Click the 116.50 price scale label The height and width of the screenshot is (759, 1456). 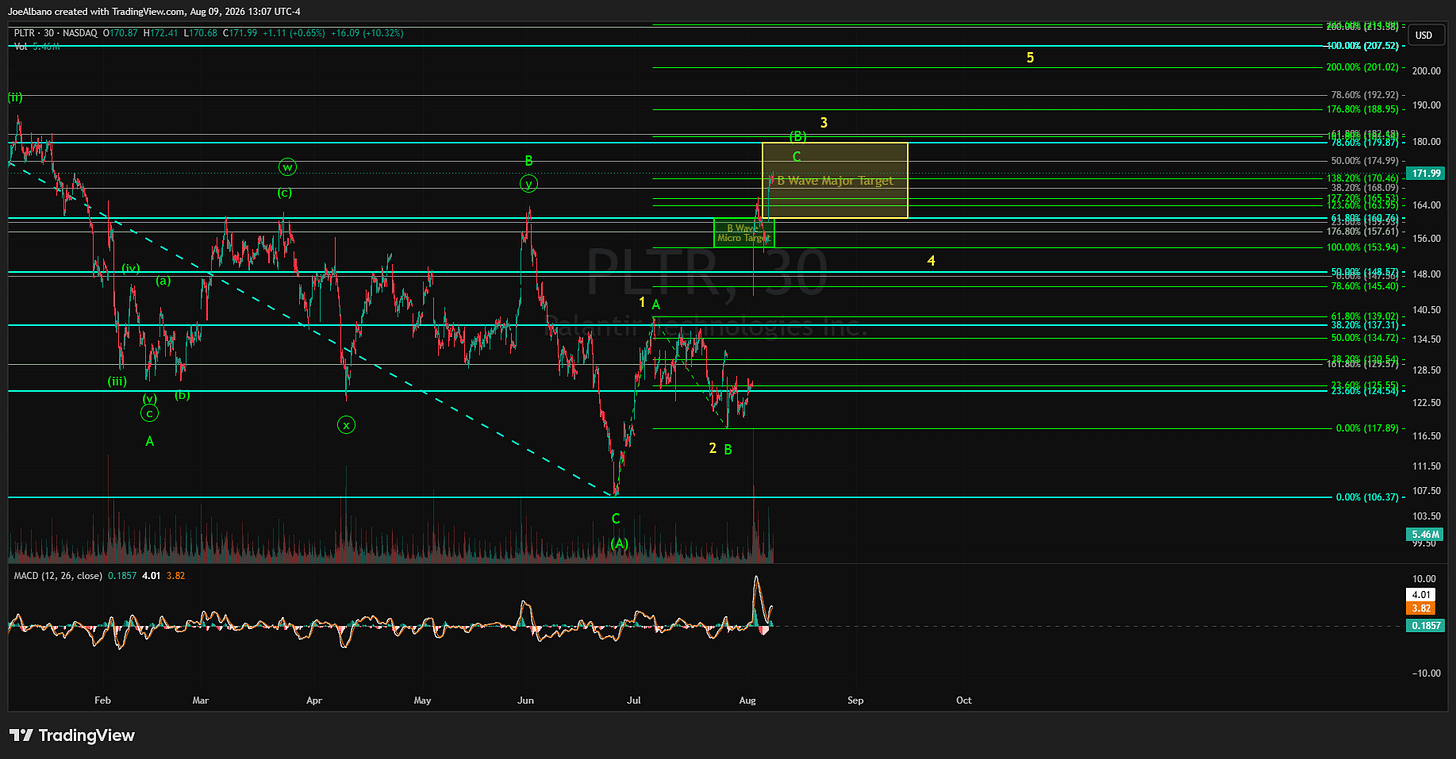pyautogui.click(x=1426, y=436)
